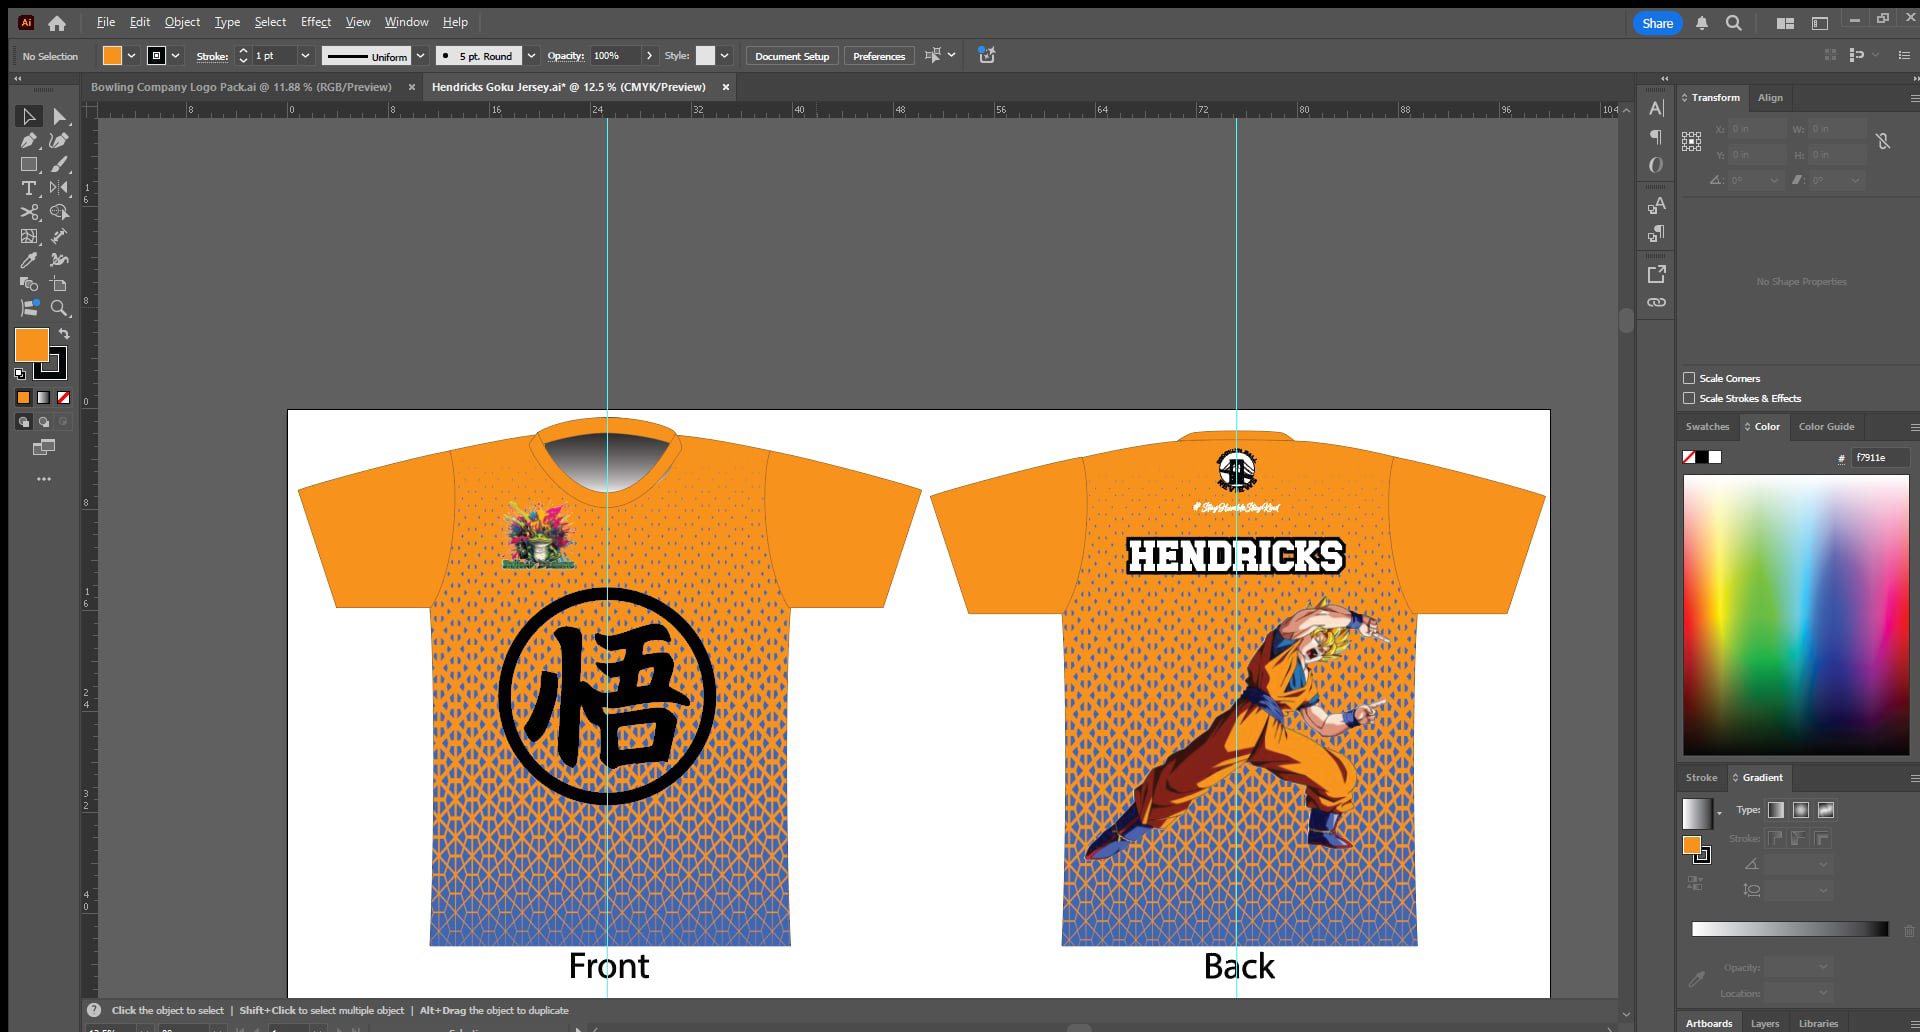Select the Selection tool arrow
Viewport: 1920px width, 1032px height.
[x=29, y=117]
